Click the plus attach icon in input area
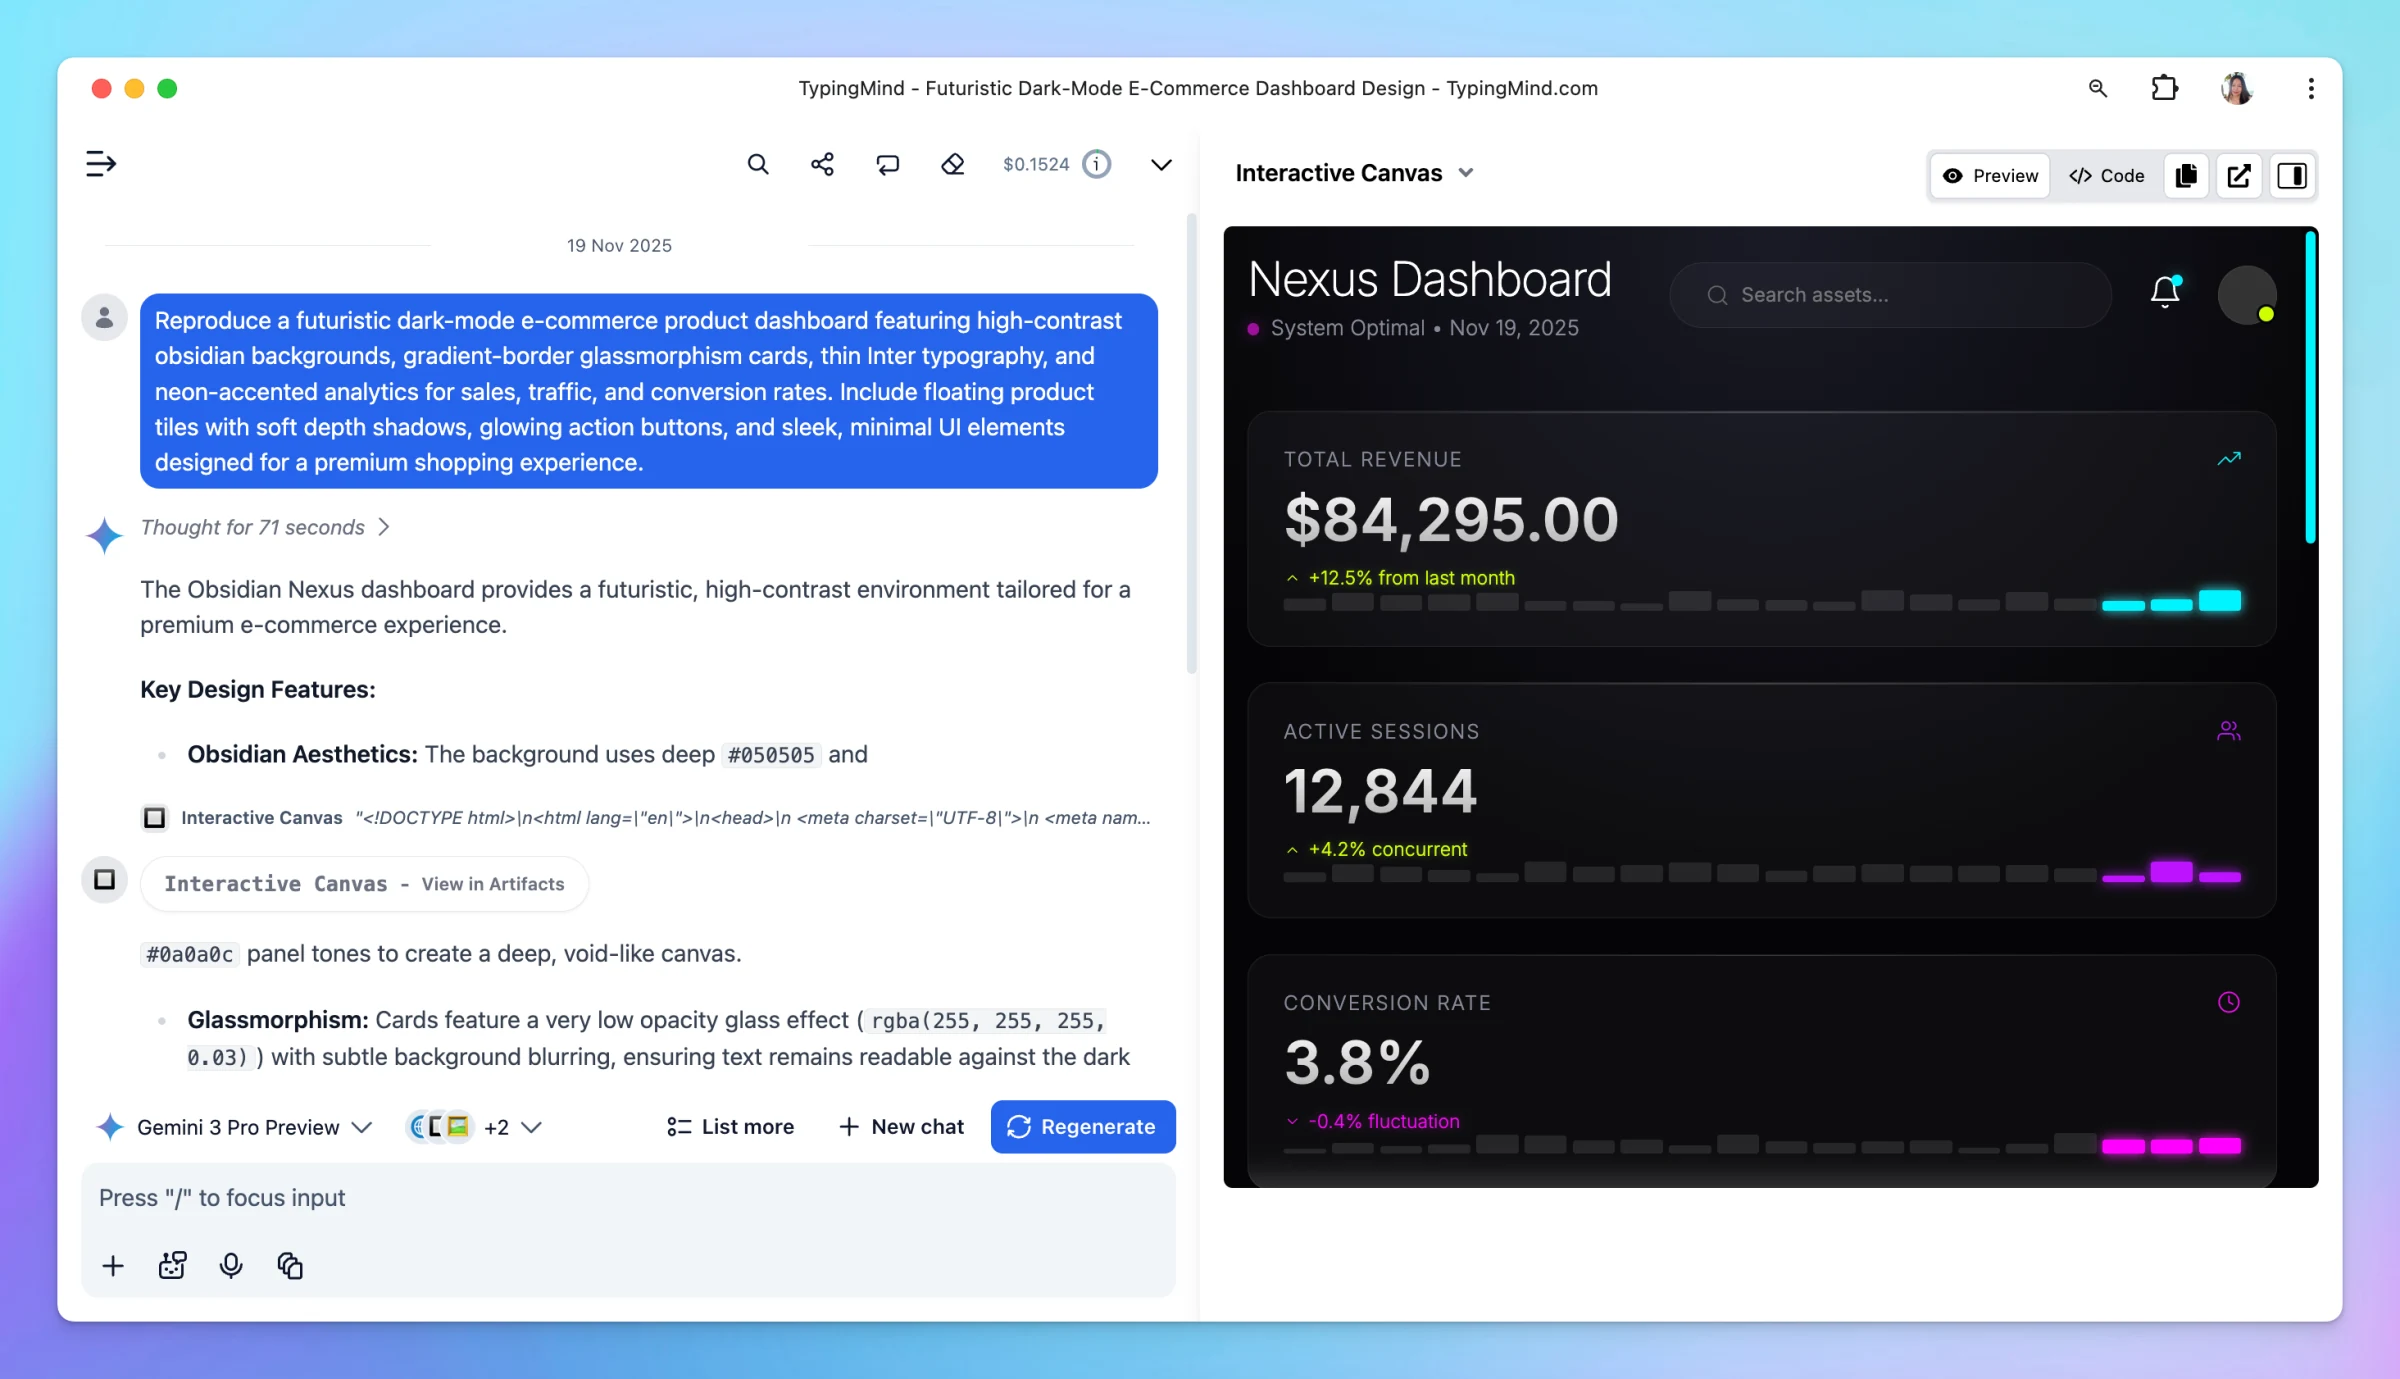The width and height of the screenshot is (2400, 1379). pos(113,1266)
